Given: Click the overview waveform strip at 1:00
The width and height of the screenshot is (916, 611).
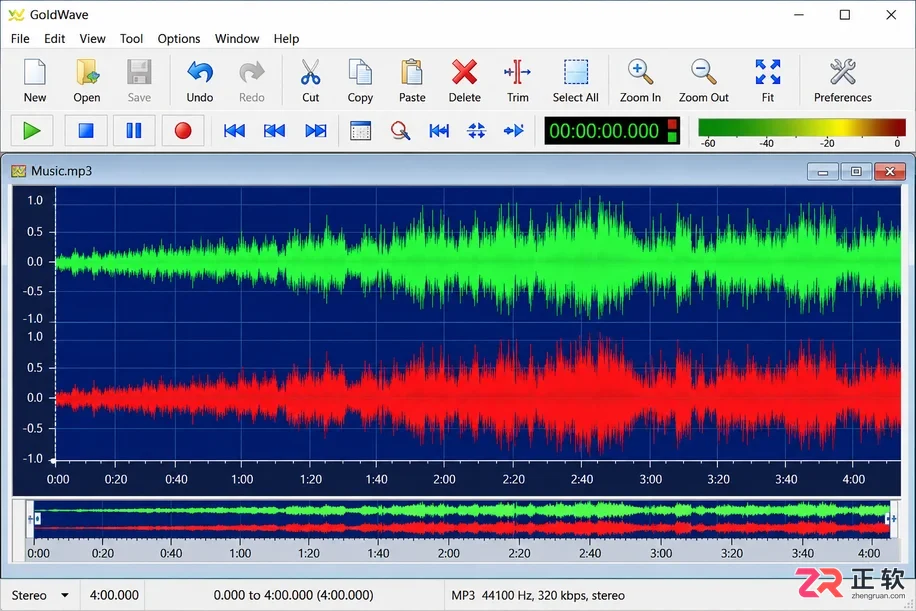Looking at the screenshot, I should coord(240,519).
